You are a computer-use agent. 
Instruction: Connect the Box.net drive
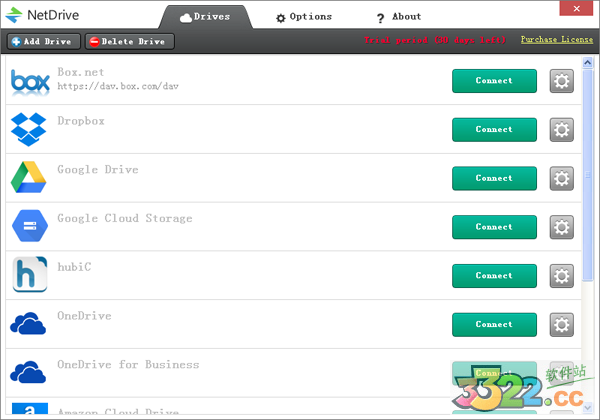point(494,81)
